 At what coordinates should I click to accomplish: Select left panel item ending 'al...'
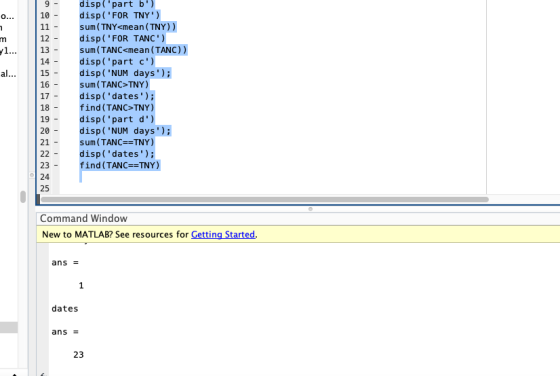8,74
